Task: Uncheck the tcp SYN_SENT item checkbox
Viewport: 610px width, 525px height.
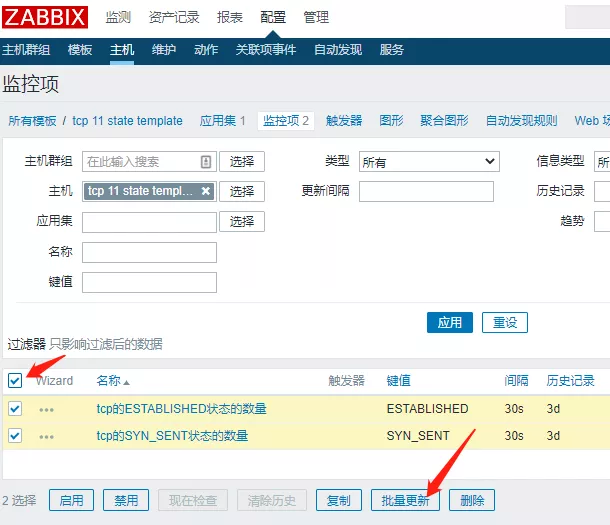Action: point(15,435)
